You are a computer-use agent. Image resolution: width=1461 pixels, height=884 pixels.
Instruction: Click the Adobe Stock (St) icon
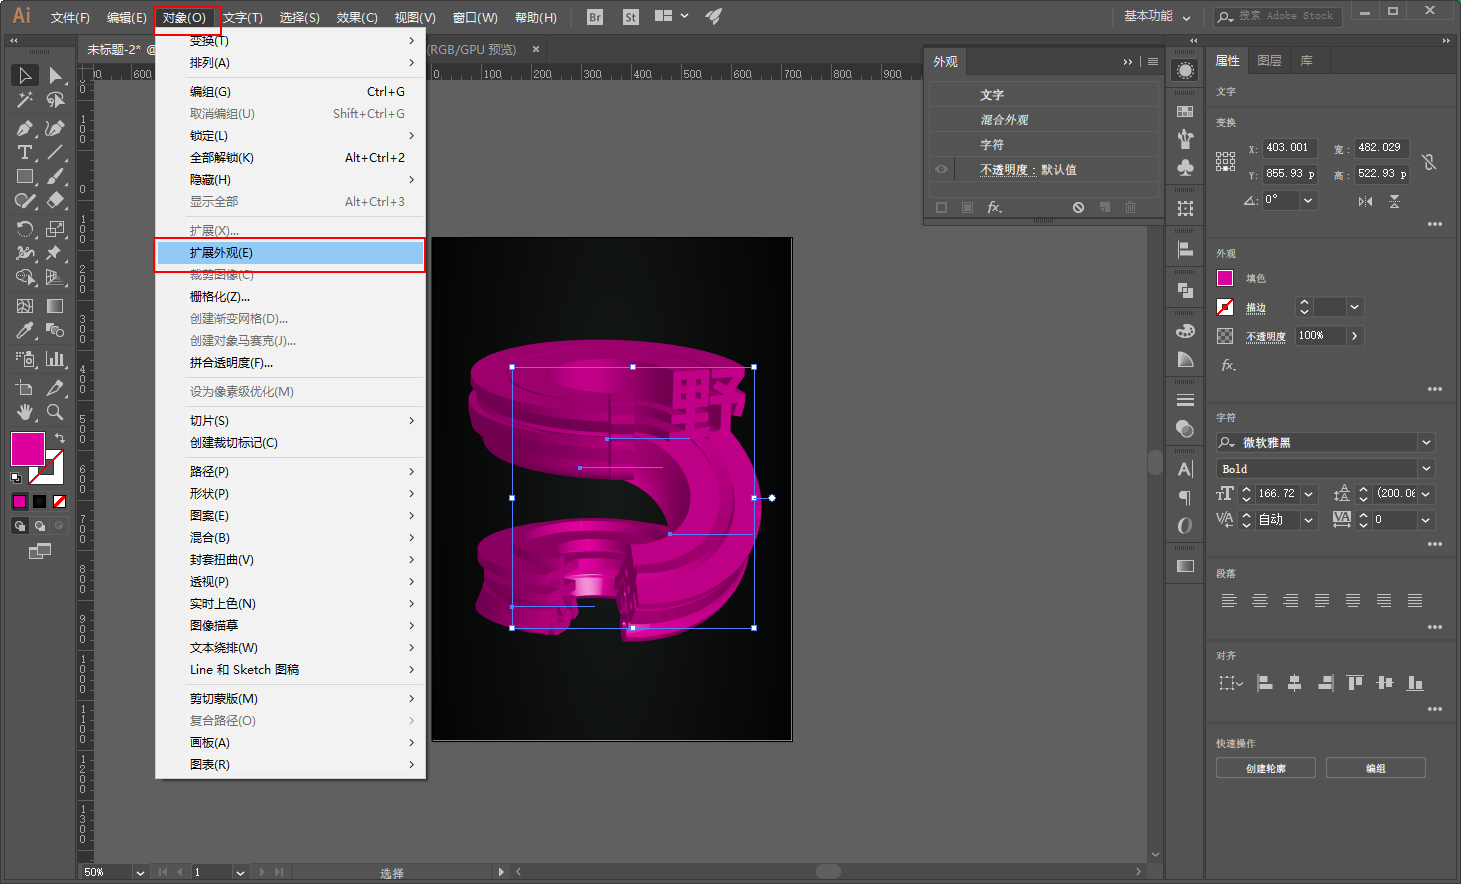coord(630,17)
